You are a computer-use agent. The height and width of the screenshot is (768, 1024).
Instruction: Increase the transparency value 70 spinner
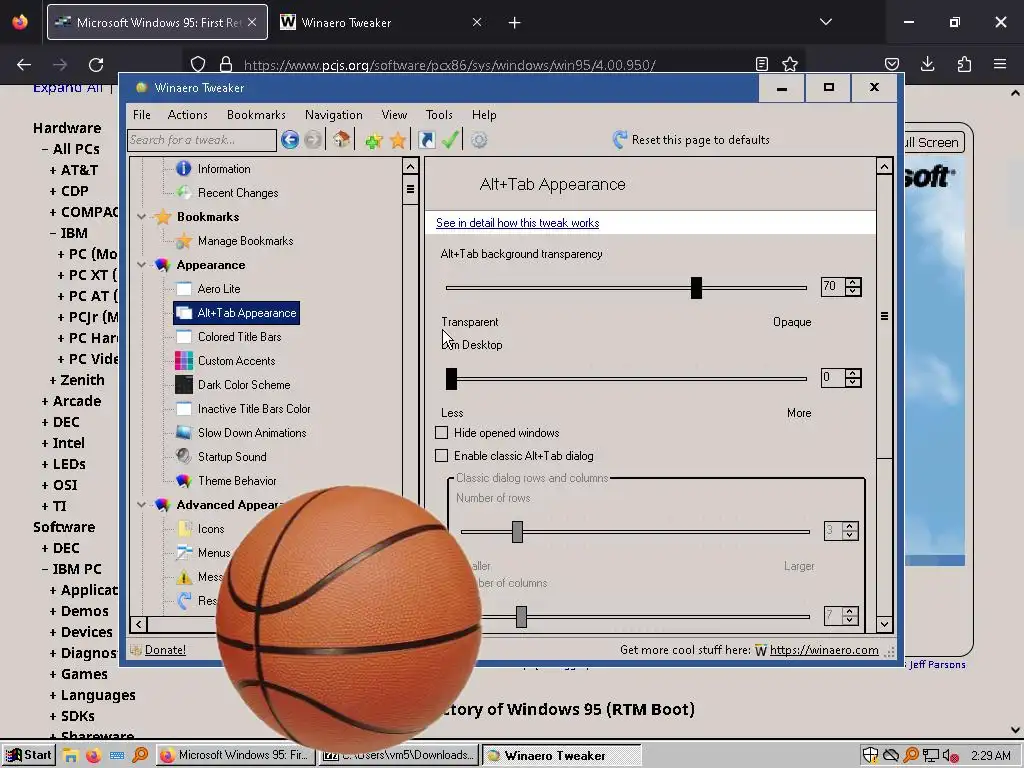(x=853, y=282)
